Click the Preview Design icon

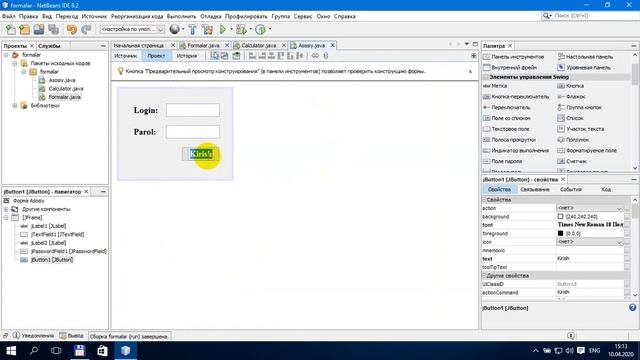click(236, 56)
